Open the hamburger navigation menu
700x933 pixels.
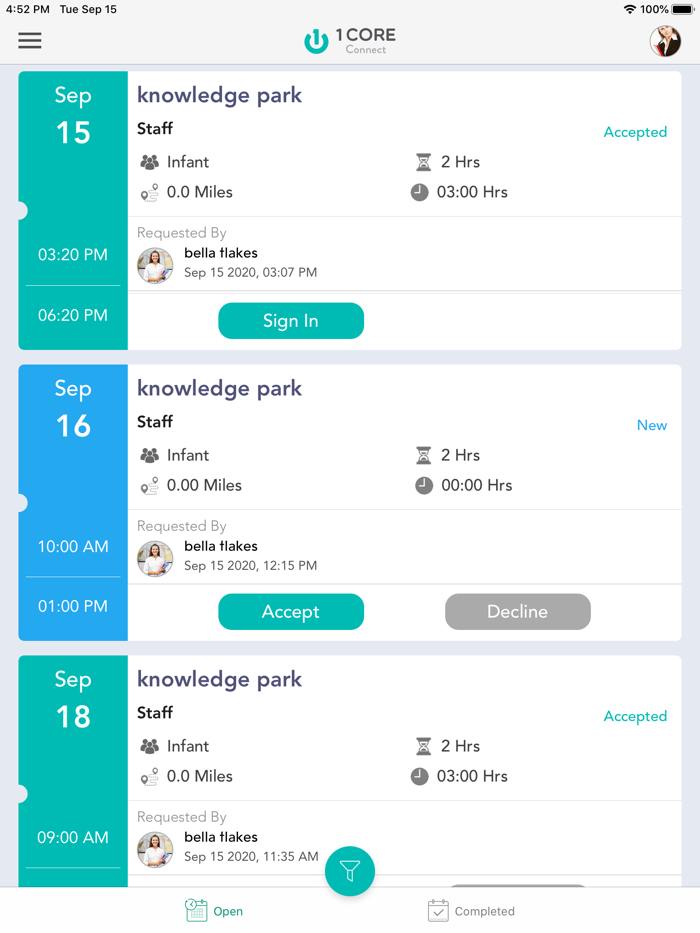coord(30,41)
